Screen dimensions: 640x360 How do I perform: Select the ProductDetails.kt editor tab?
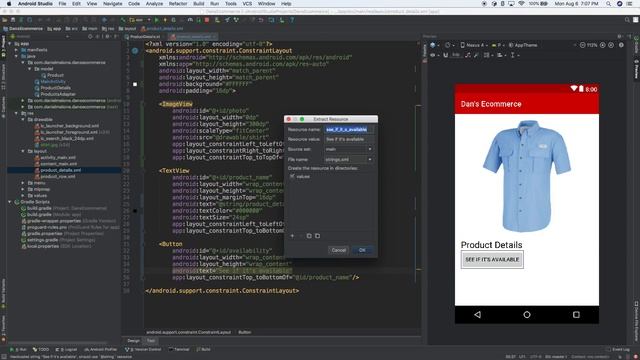click(145, 37)
